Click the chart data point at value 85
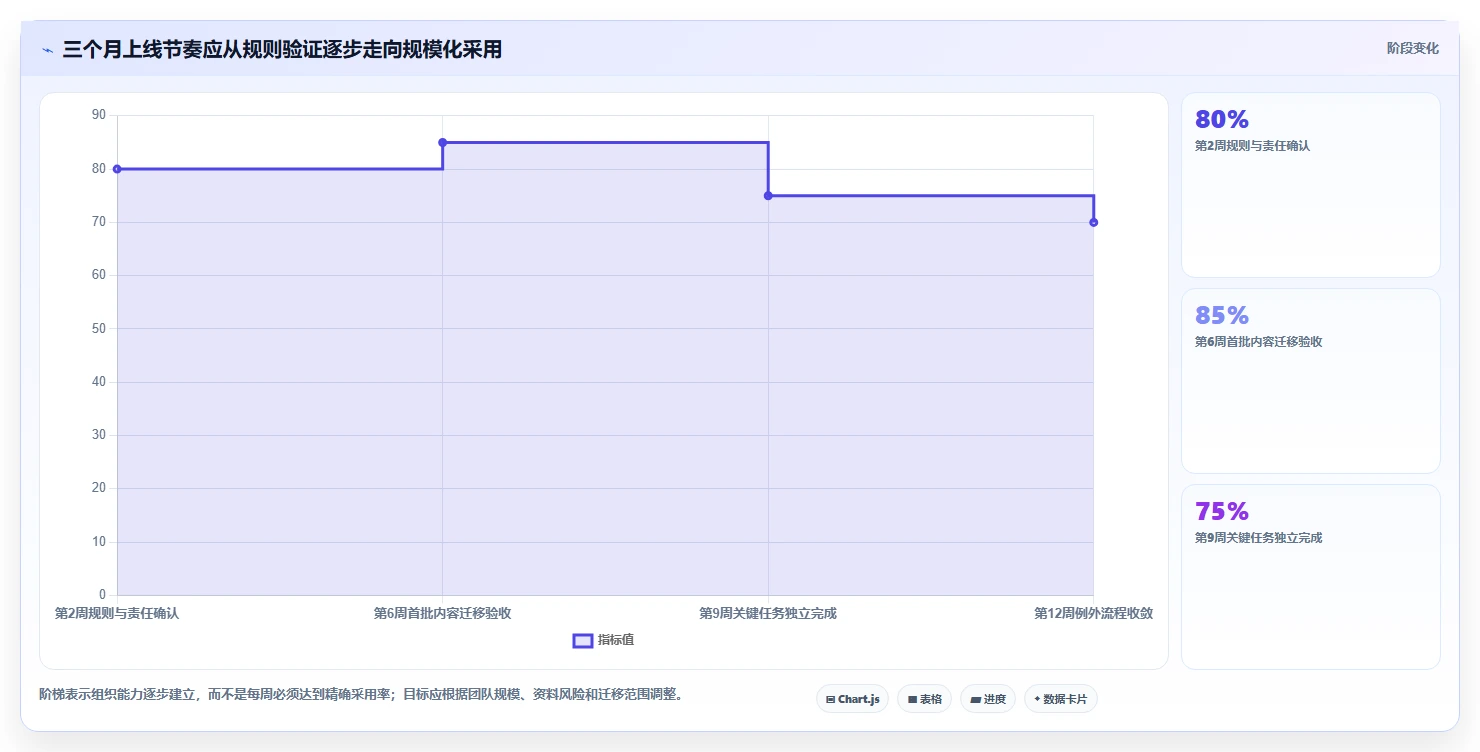This screenshot has height=752, width=1480. tap(442, 142)
